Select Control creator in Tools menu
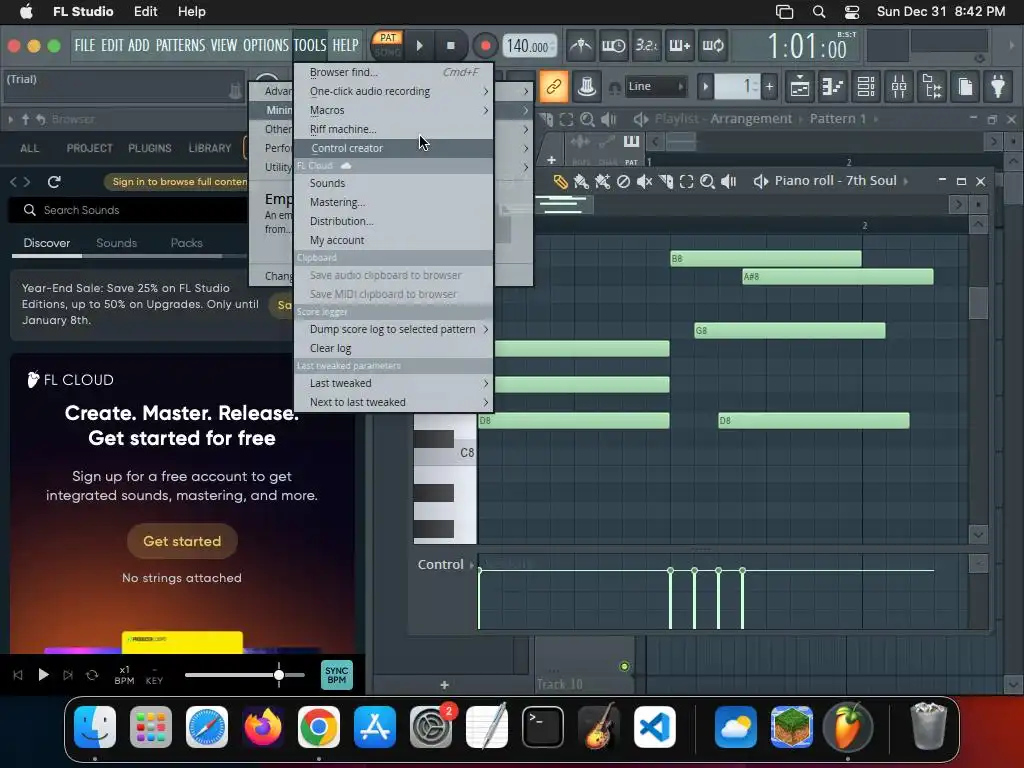Viewport: 1024px width, 768px height. pos(393,148)
